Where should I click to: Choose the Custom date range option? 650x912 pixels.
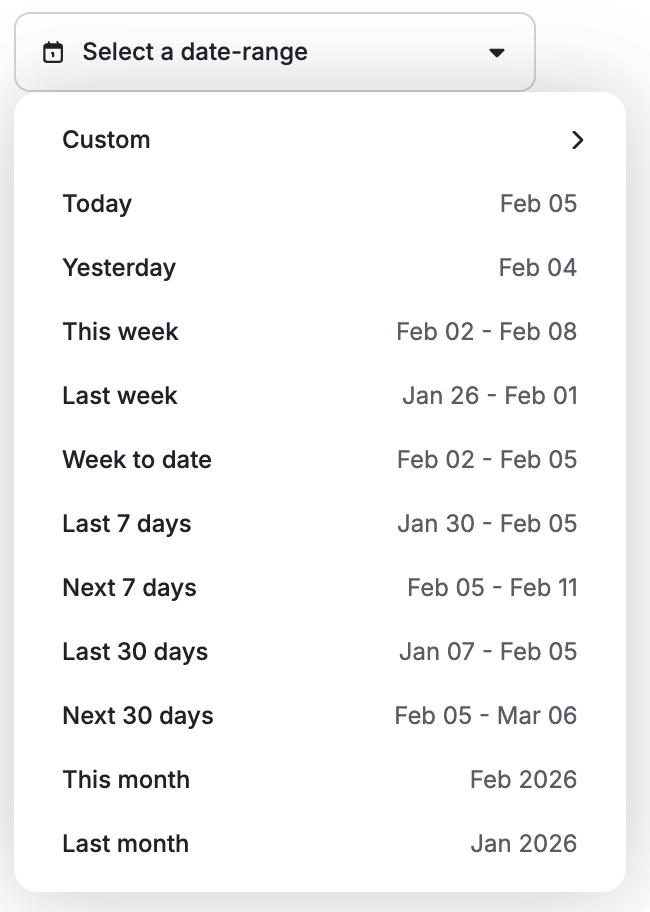click(106, 140)
